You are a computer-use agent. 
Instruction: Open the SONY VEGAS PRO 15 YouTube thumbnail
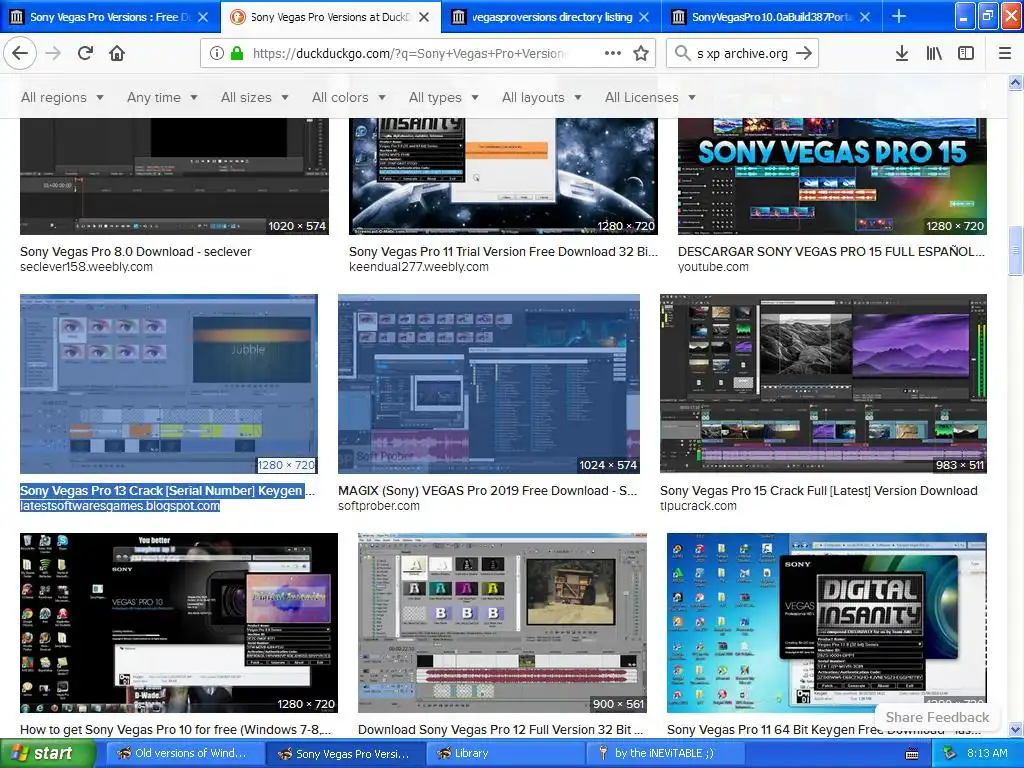click(832, 176)
